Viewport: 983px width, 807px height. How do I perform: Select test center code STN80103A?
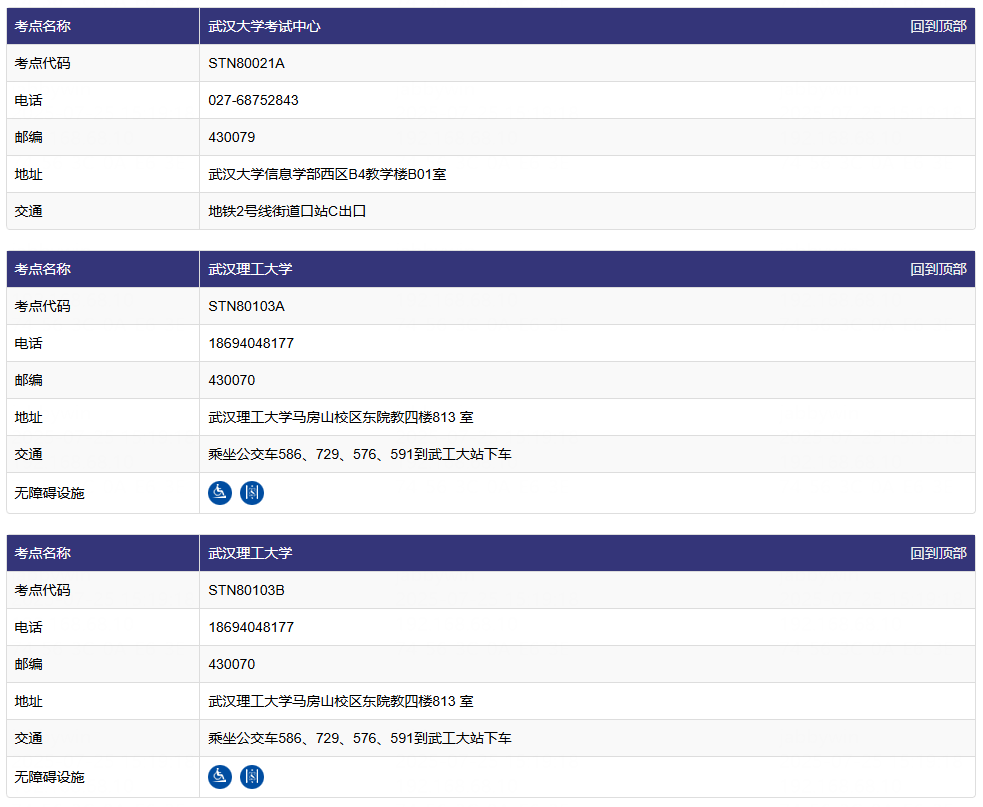point(246,307)
